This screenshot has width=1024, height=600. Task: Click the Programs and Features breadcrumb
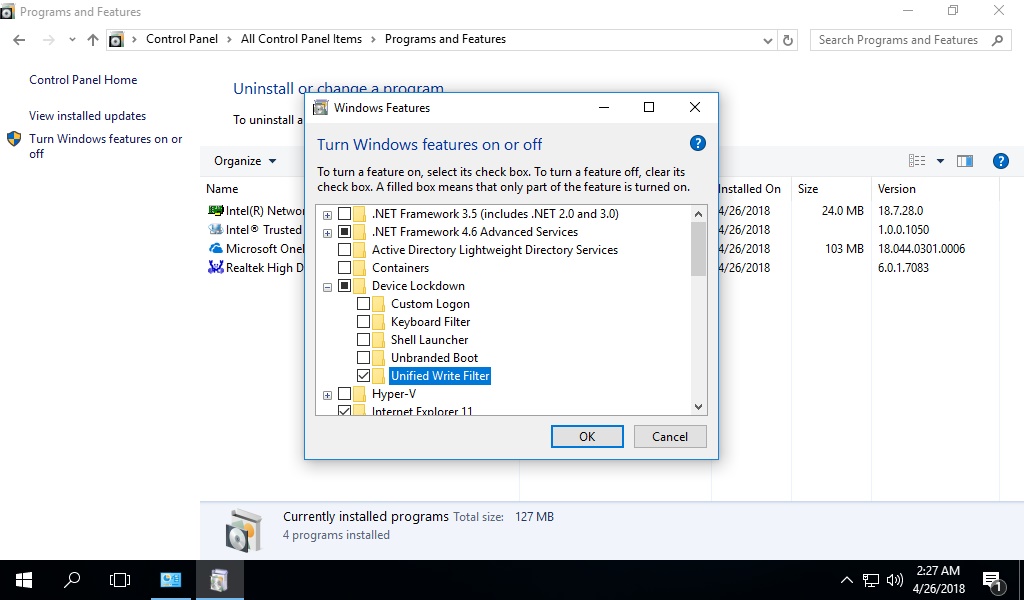tap(445, 39)
